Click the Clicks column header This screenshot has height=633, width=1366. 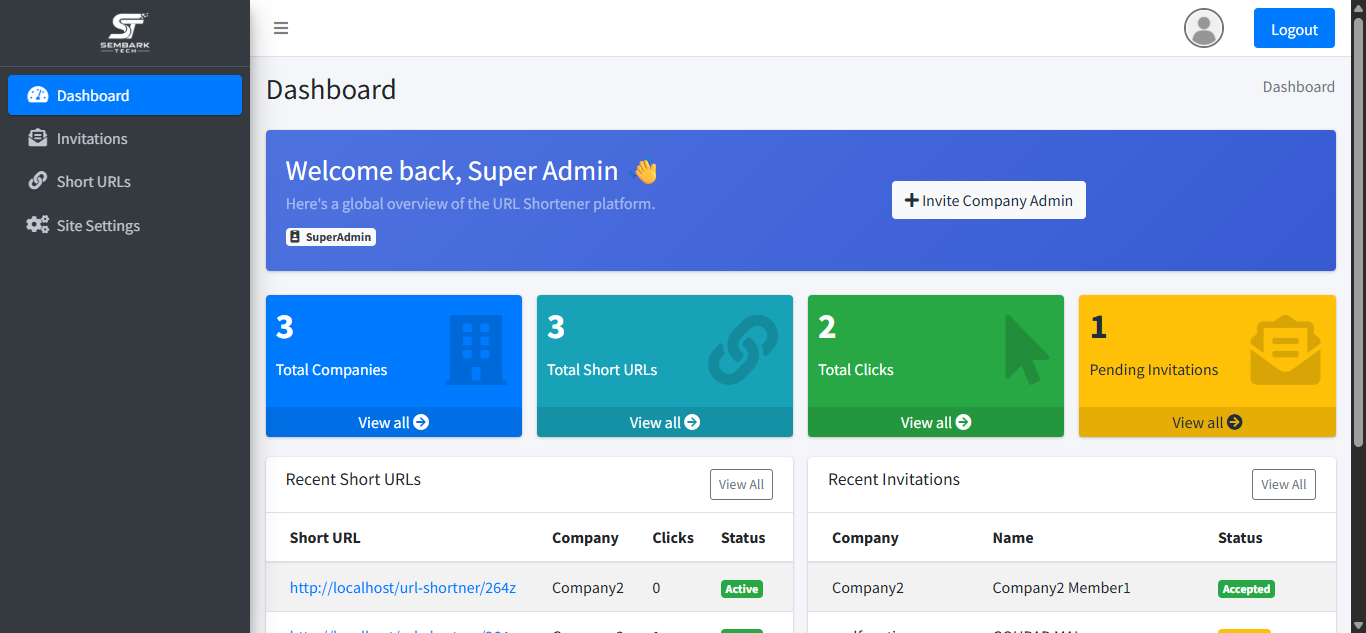[x=673, y=538]
